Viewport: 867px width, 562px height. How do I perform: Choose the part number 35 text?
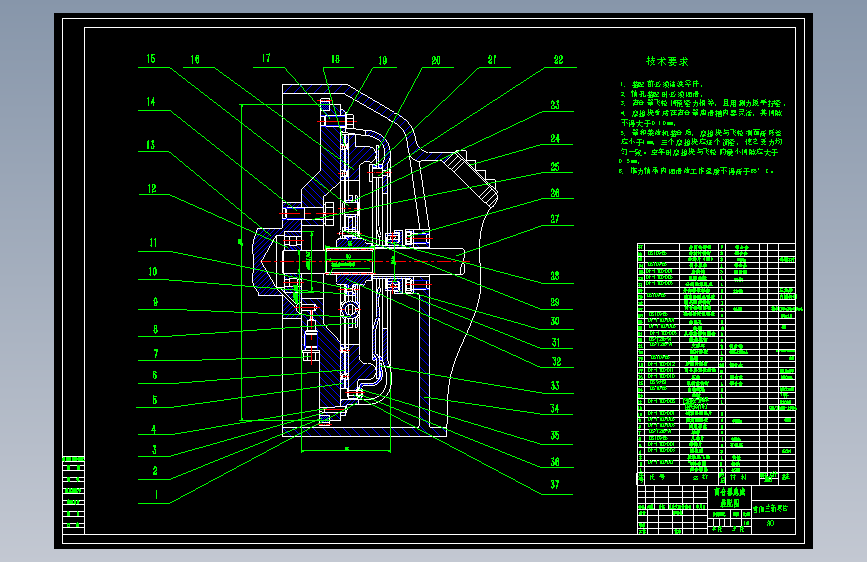(555, 435)
